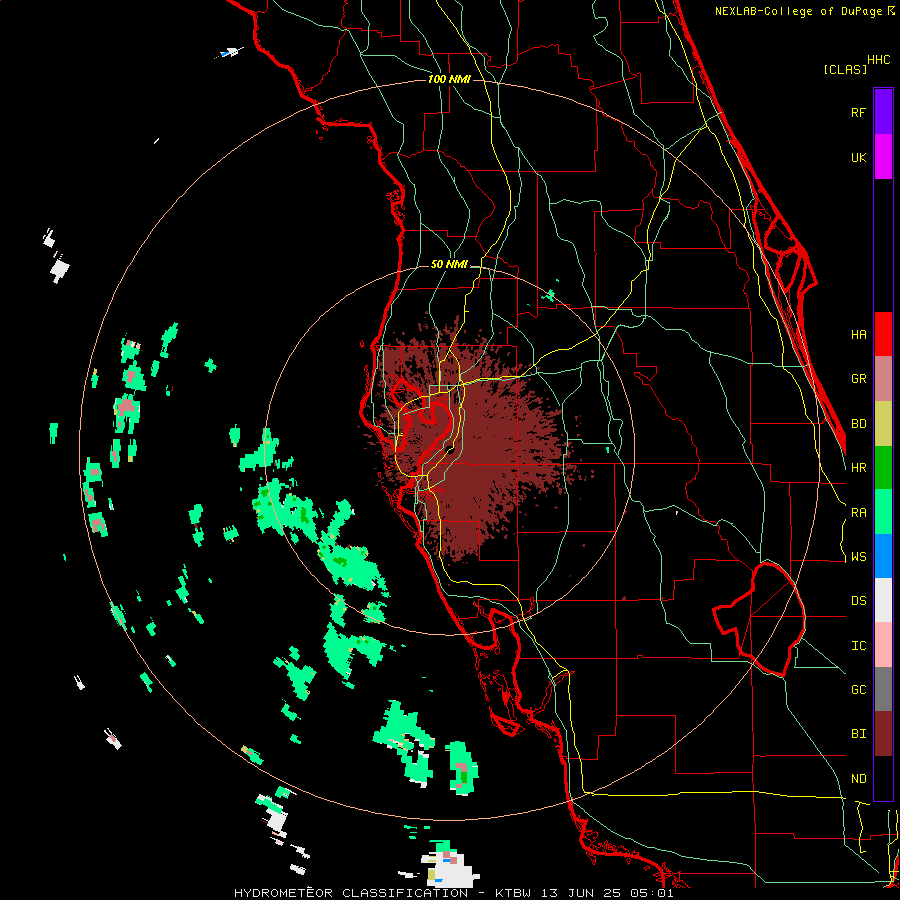Click the DS legend label
The width and height of the screenshot is (900, 900).
tap(858, 601)
